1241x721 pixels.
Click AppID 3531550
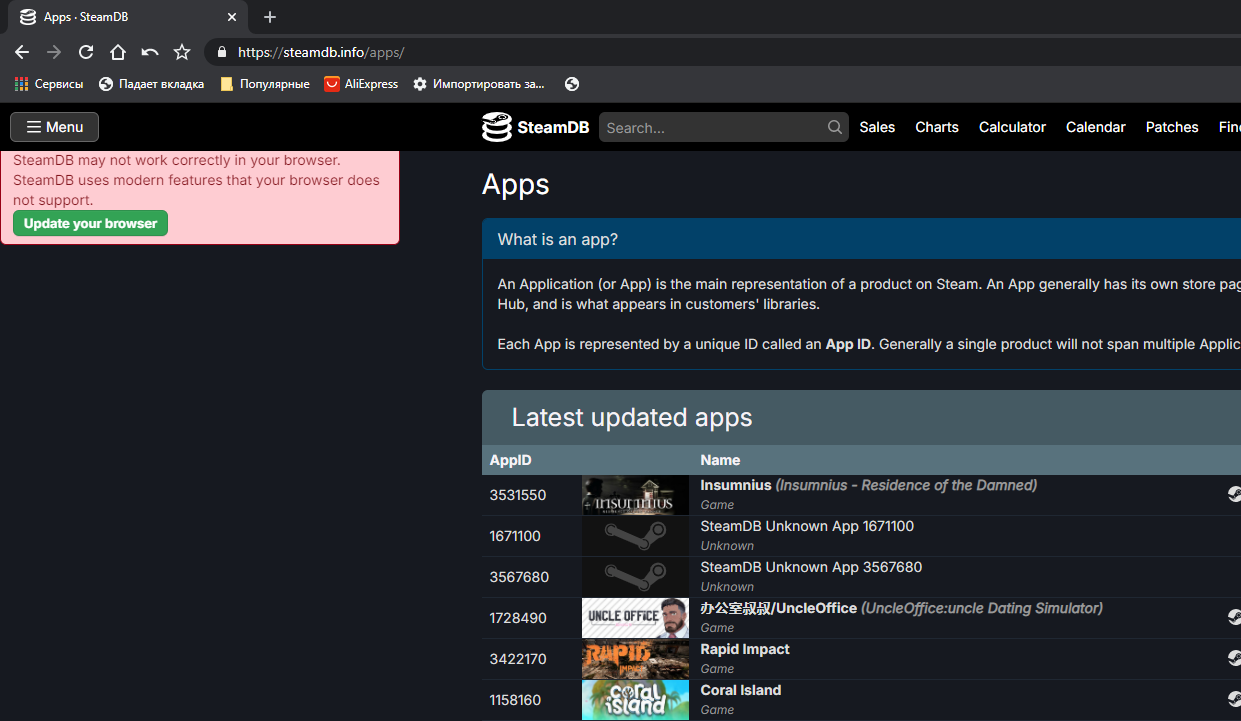518,495
